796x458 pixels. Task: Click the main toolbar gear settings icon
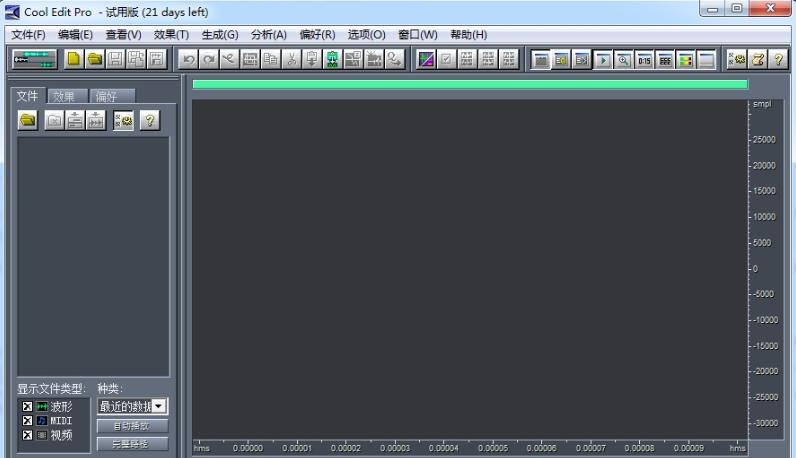737,59
